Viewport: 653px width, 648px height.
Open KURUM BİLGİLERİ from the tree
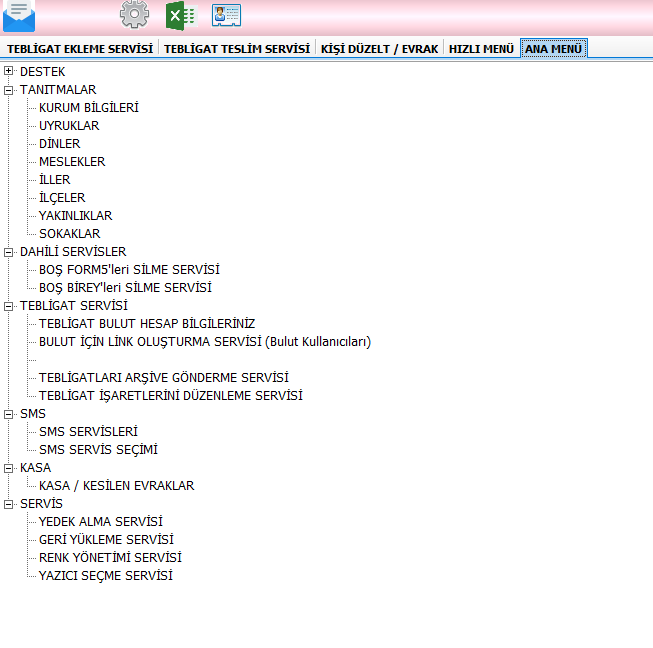pos(88,108)
